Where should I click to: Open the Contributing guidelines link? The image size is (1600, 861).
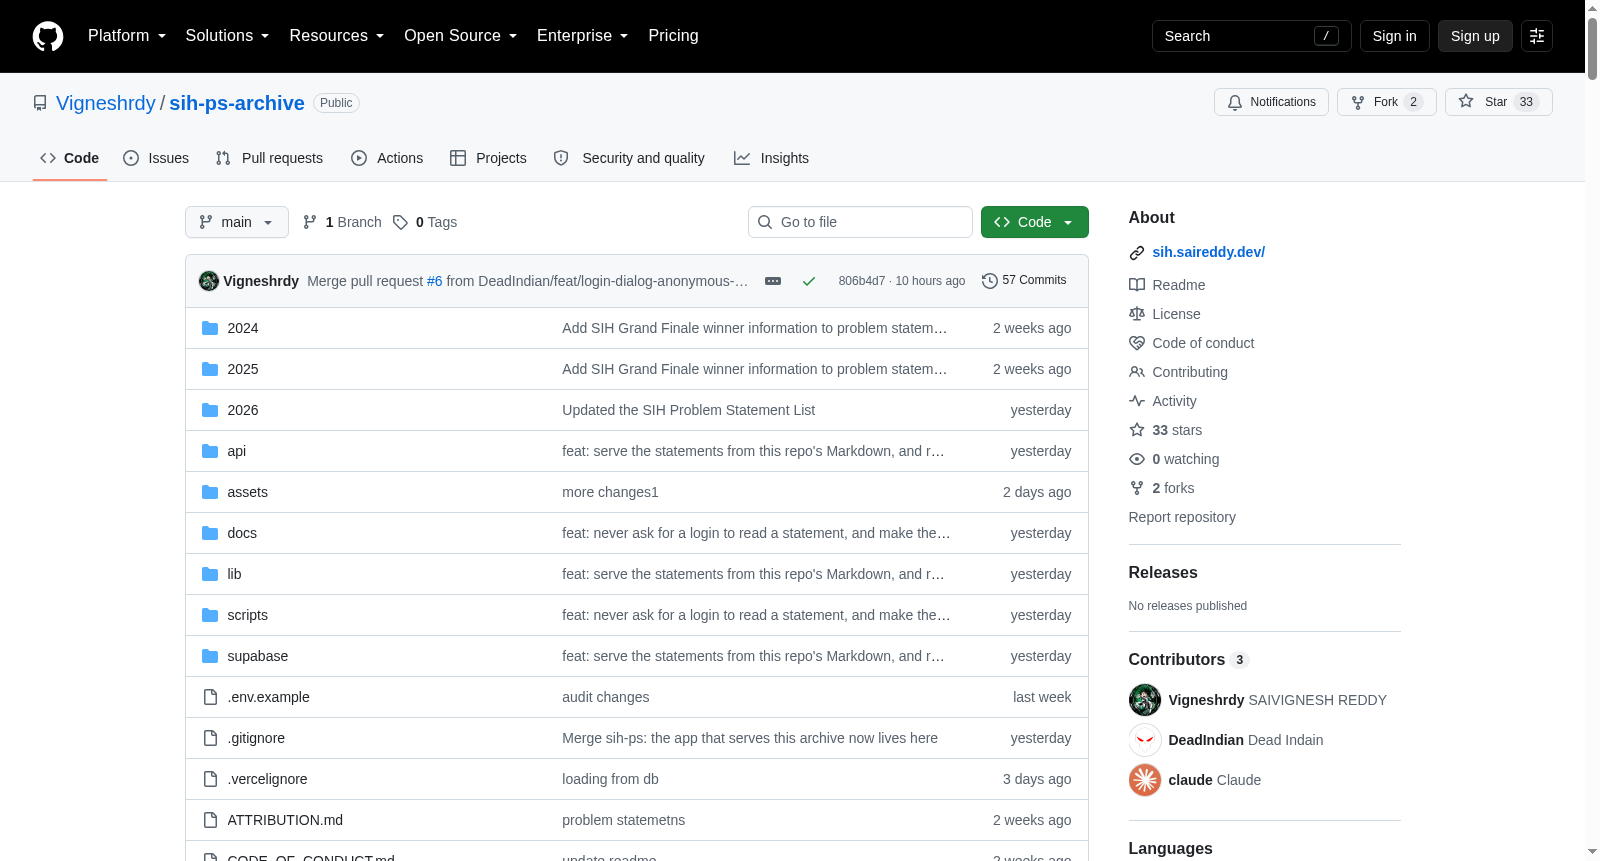[1178, 372]
